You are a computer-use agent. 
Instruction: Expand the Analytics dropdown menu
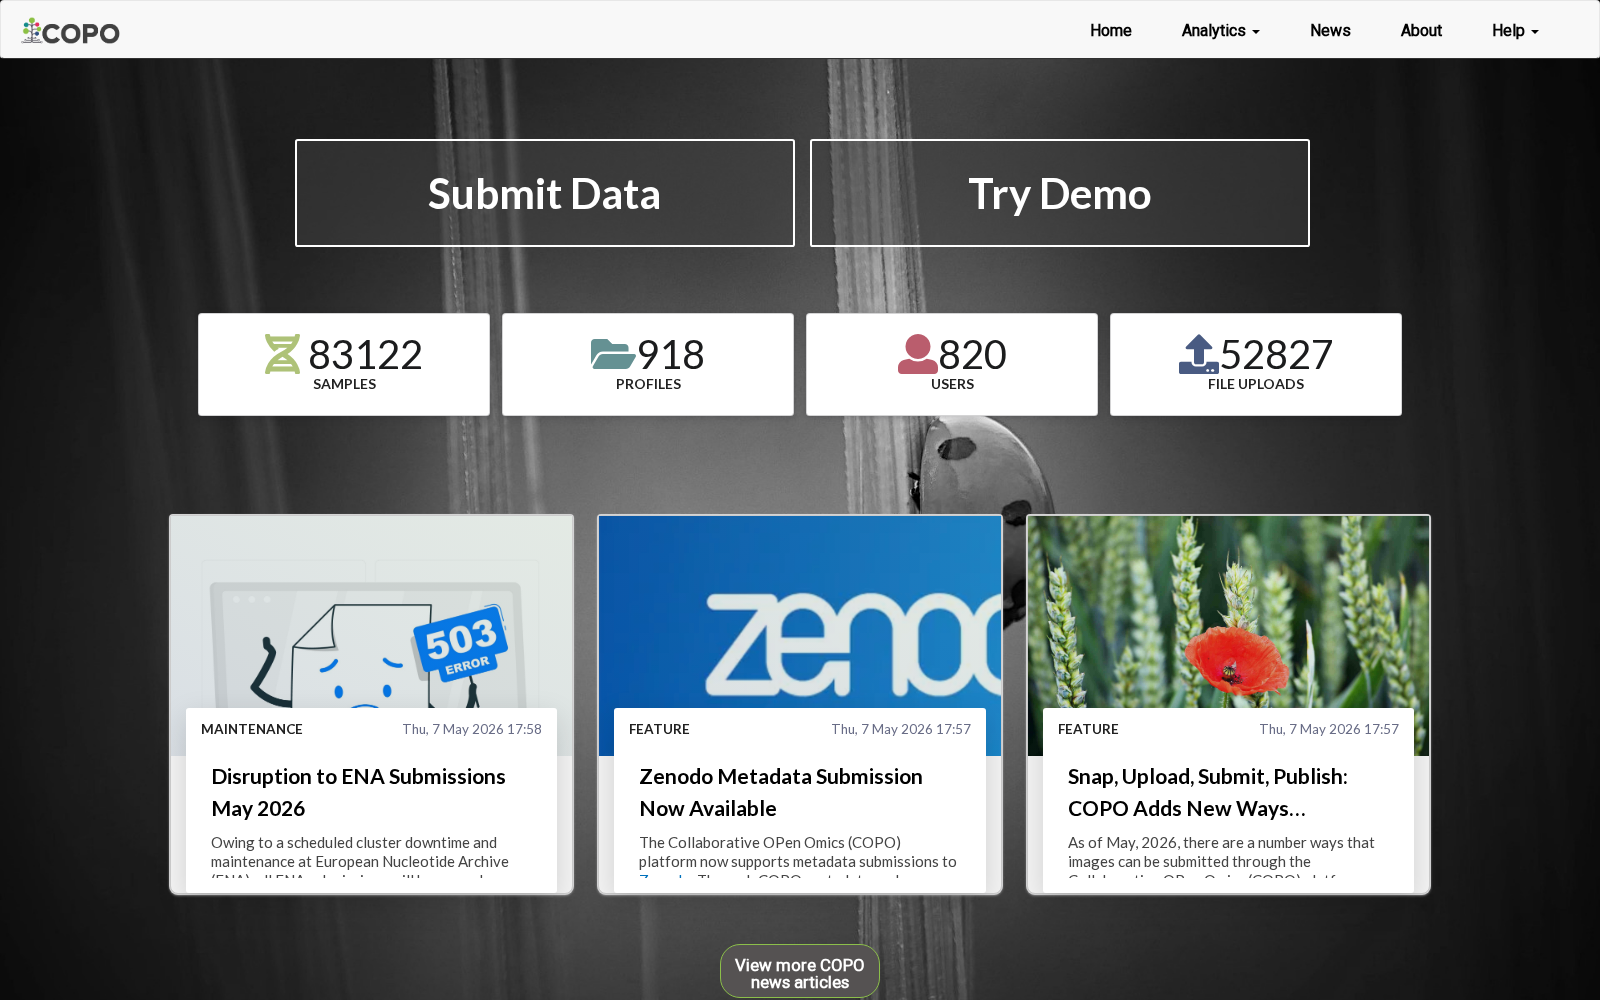pos(1220,30)
